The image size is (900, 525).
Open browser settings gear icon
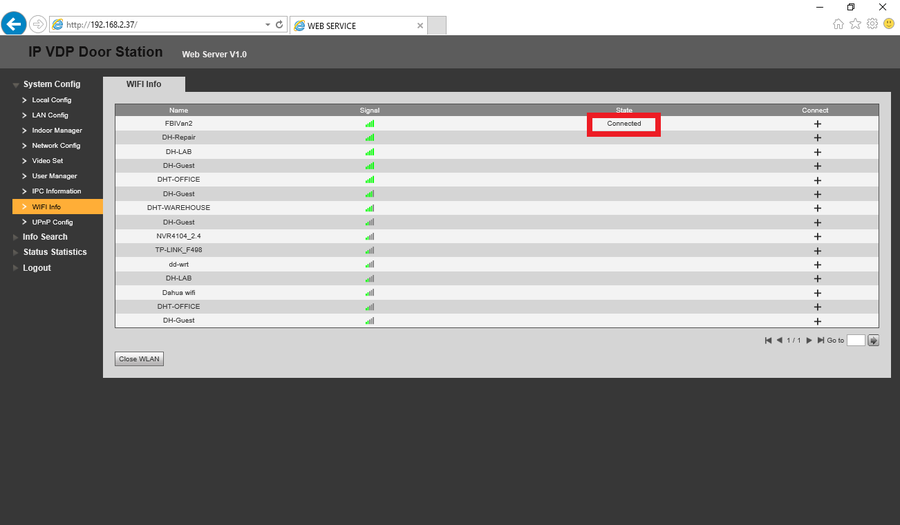(872, 24)
